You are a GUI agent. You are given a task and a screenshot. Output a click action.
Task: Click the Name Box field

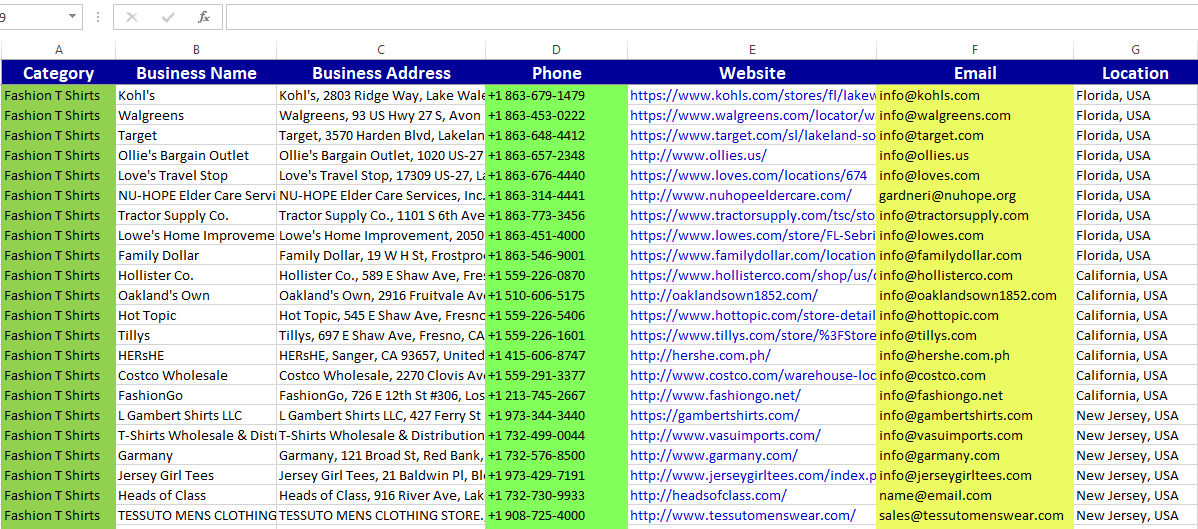32,17
